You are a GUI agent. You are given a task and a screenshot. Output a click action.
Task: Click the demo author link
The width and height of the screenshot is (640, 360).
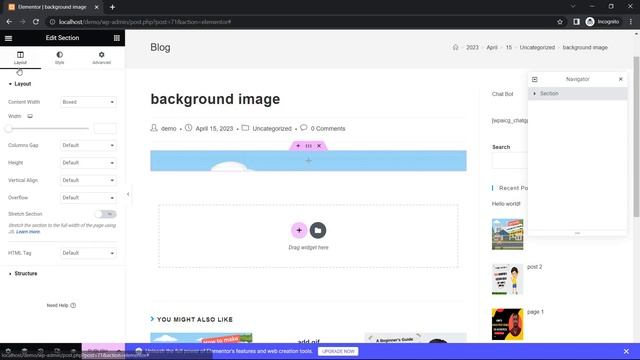click(x=169, y=129)
